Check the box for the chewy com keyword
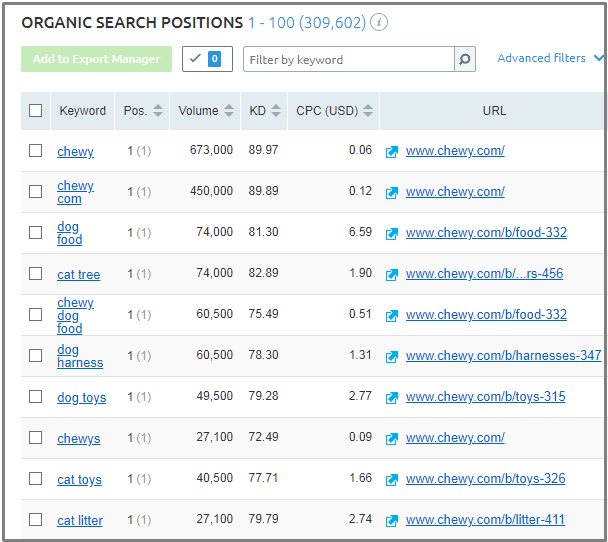 (35, 191)
